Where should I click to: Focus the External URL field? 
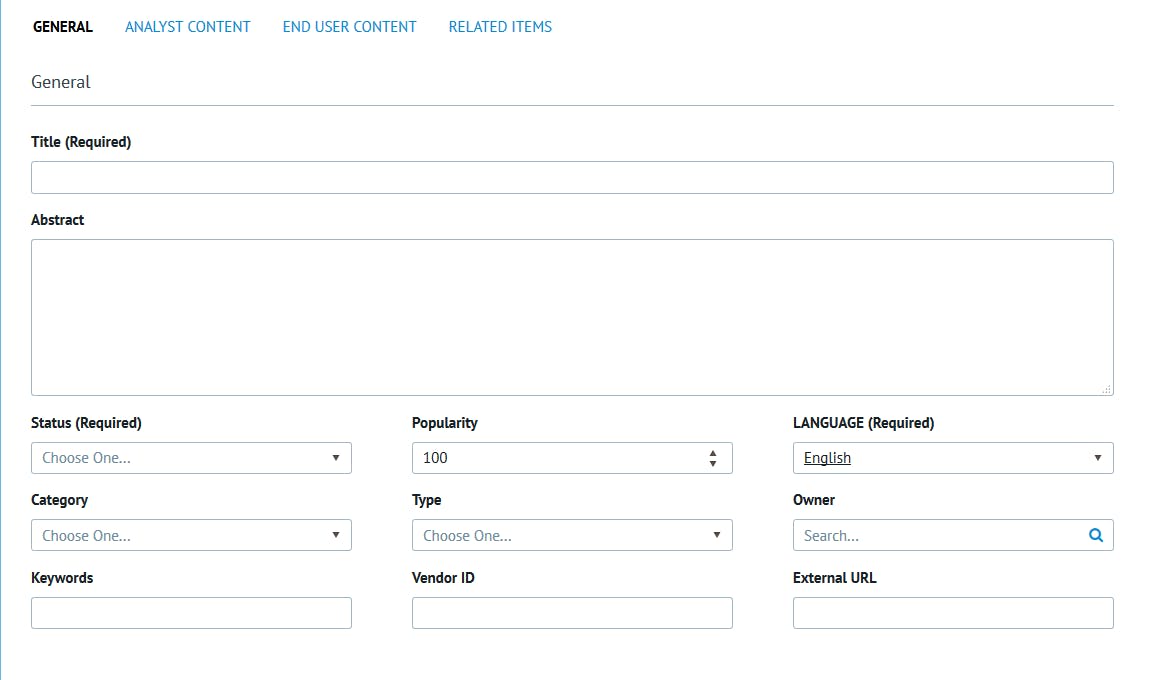click(953, 613)
